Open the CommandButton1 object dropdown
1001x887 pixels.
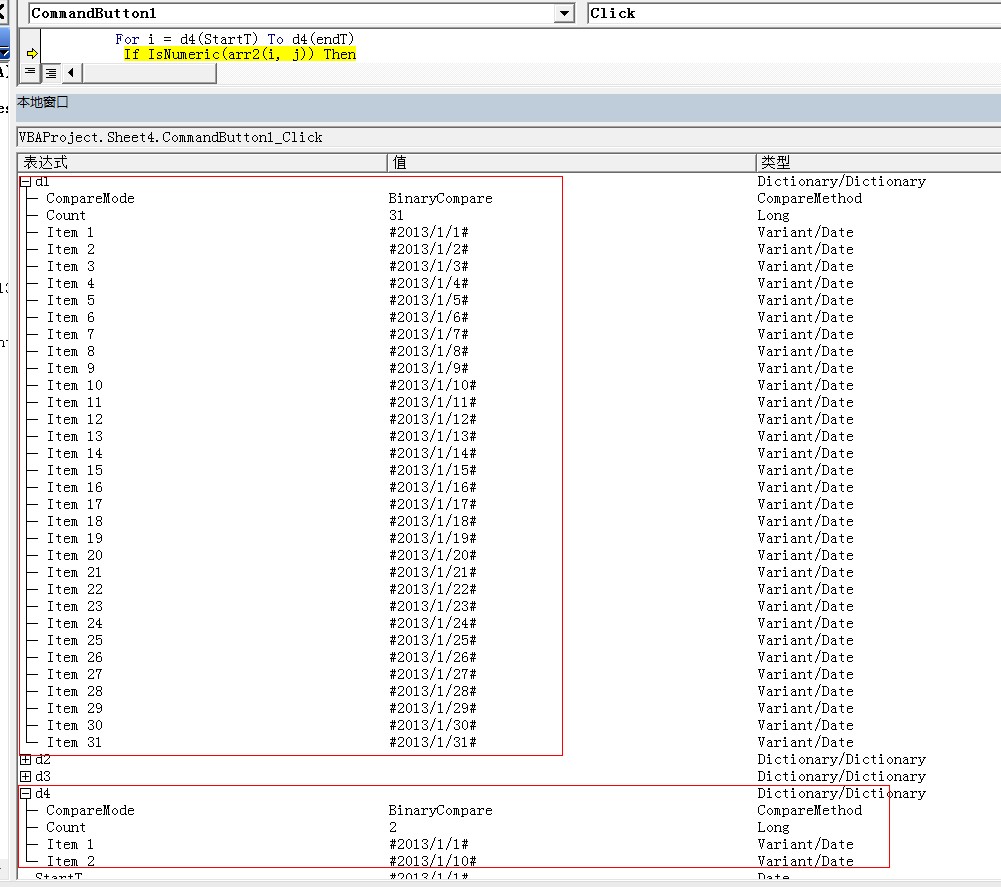(565, 13)
